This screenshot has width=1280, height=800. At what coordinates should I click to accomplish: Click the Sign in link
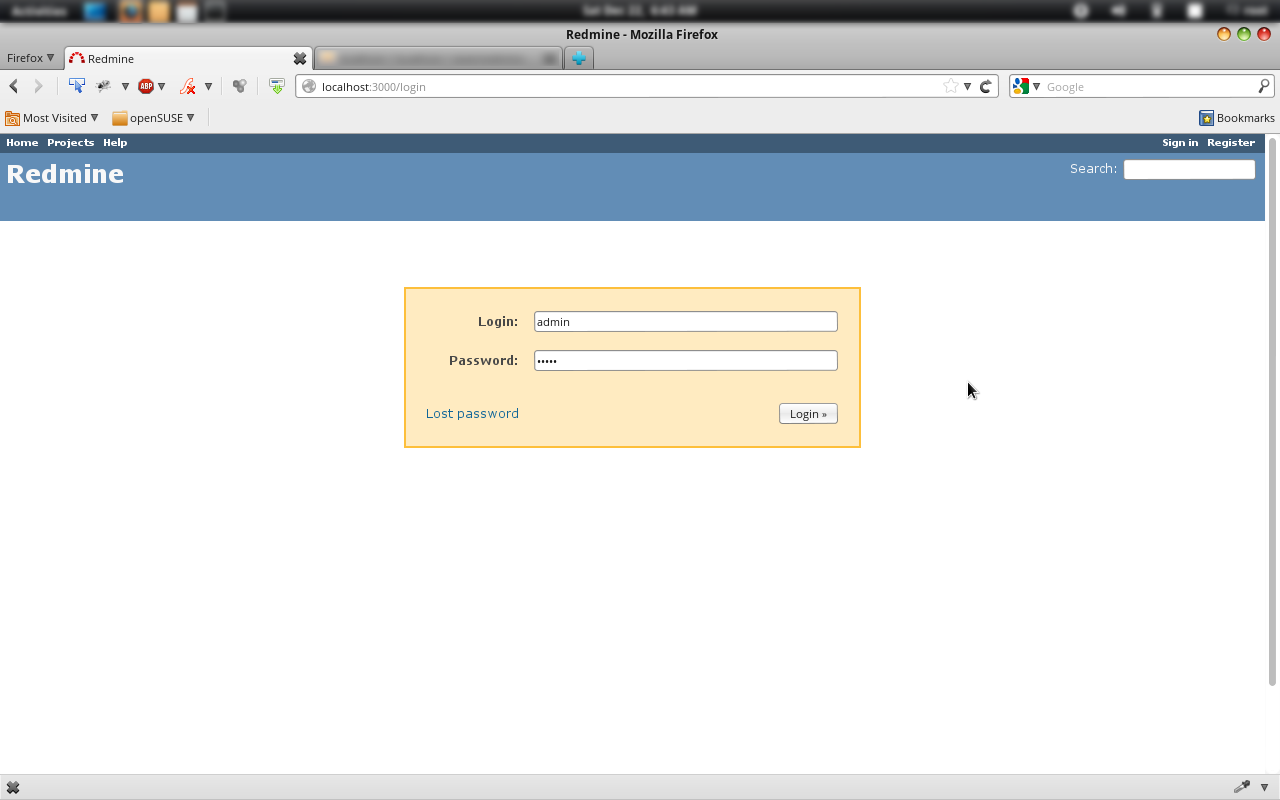point(1180,143)
